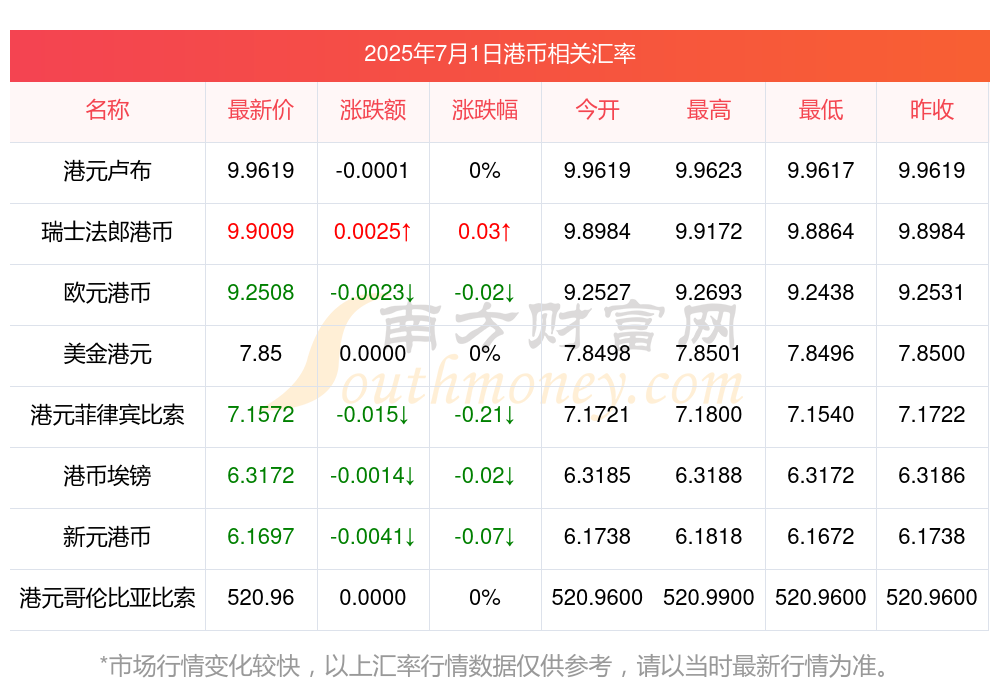The width and height of the screenshot is (1000, 698).
Task: Click the change percentage 0.03↑
Action: tap(485, 231)
